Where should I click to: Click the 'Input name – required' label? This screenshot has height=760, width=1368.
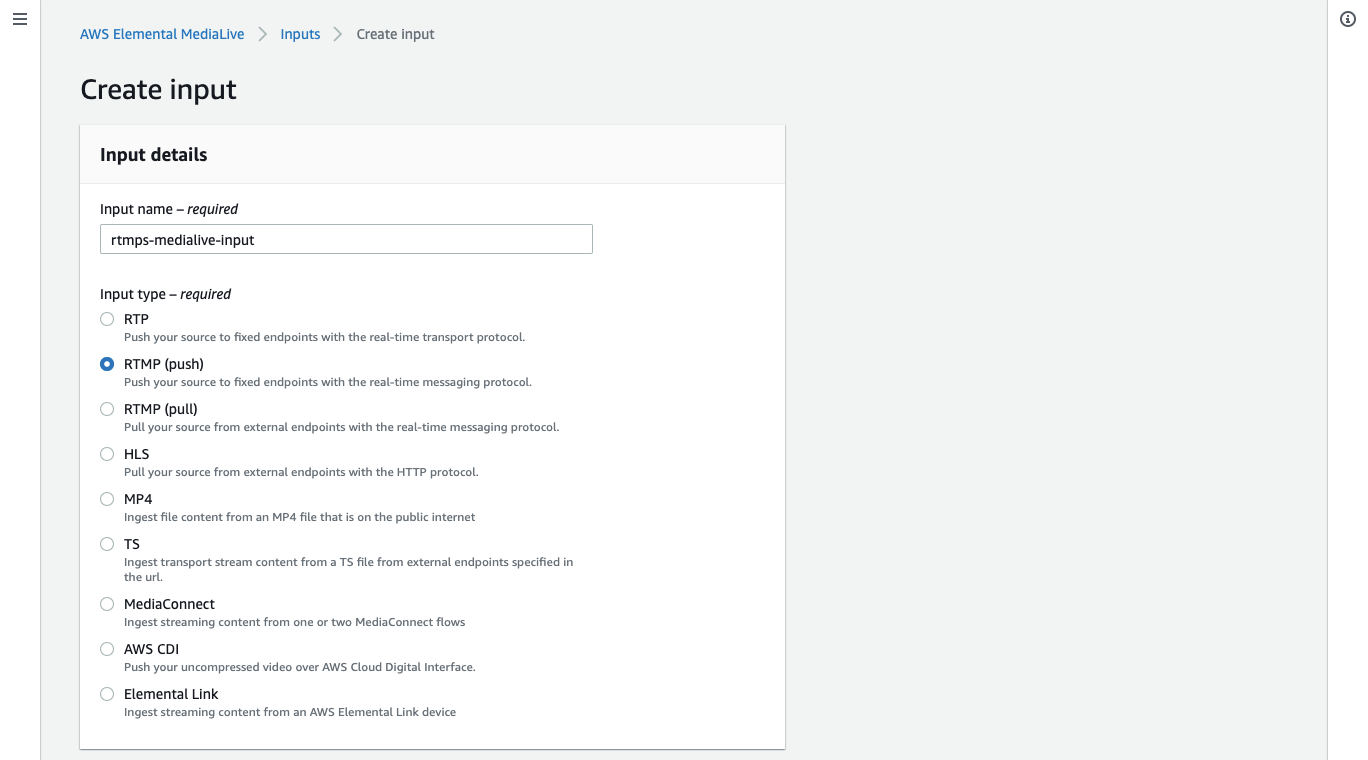click(169, 209)
